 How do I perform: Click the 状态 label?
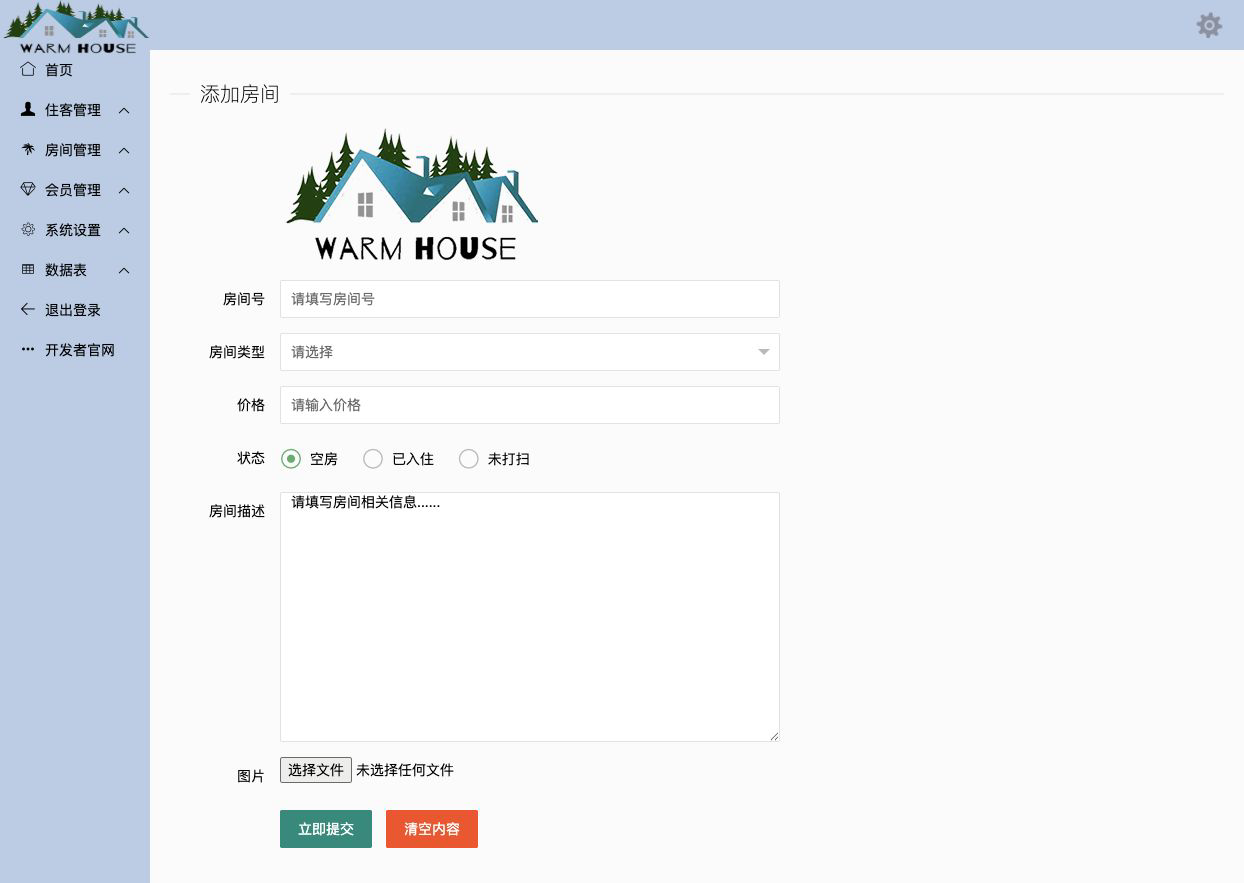click(x=251, y=458)
